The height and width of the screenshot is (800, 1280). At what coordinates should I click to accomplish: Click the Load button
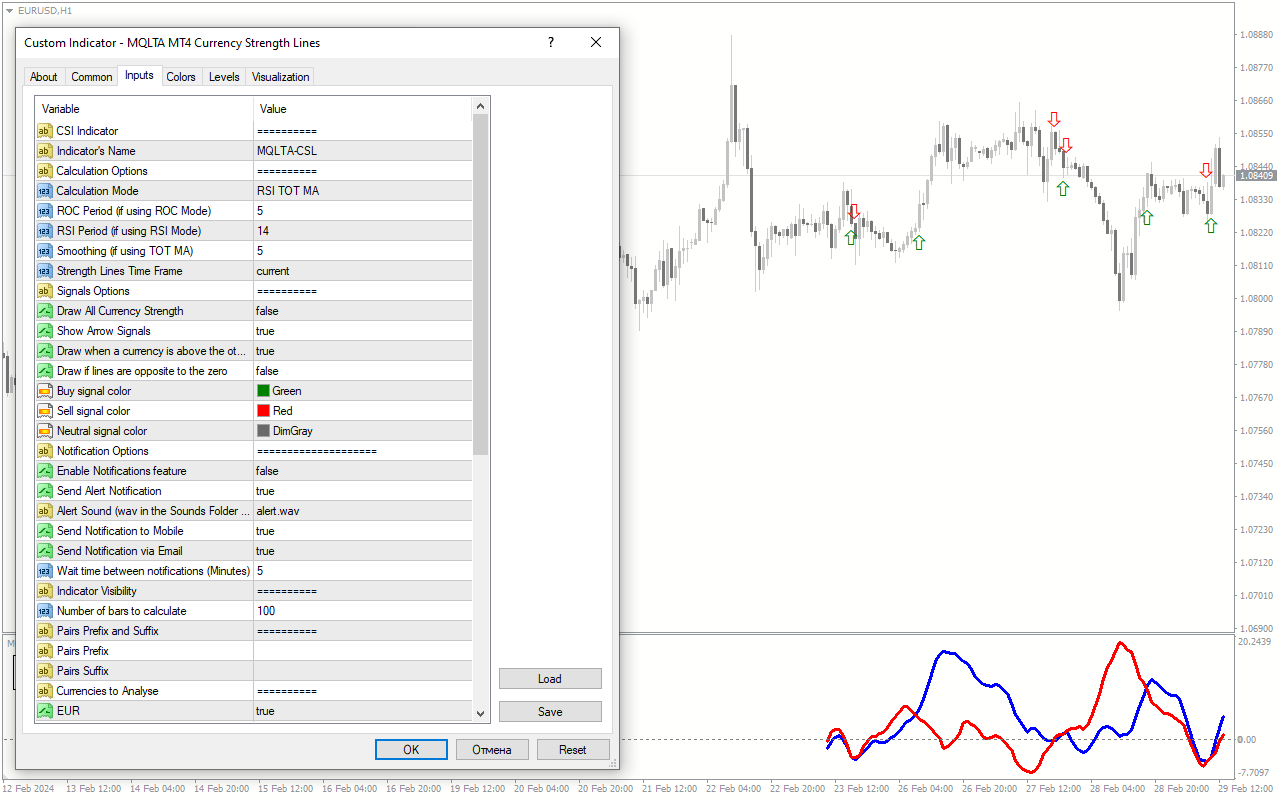pyautogui.click(x=550, y=679)
